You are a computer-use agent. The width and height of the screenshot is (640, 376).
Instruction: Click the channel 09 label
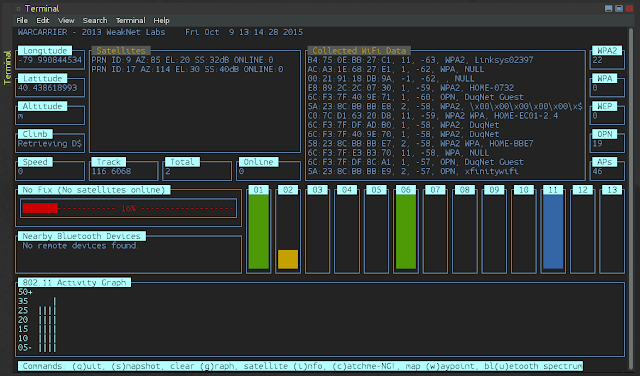tap(494, 190)
